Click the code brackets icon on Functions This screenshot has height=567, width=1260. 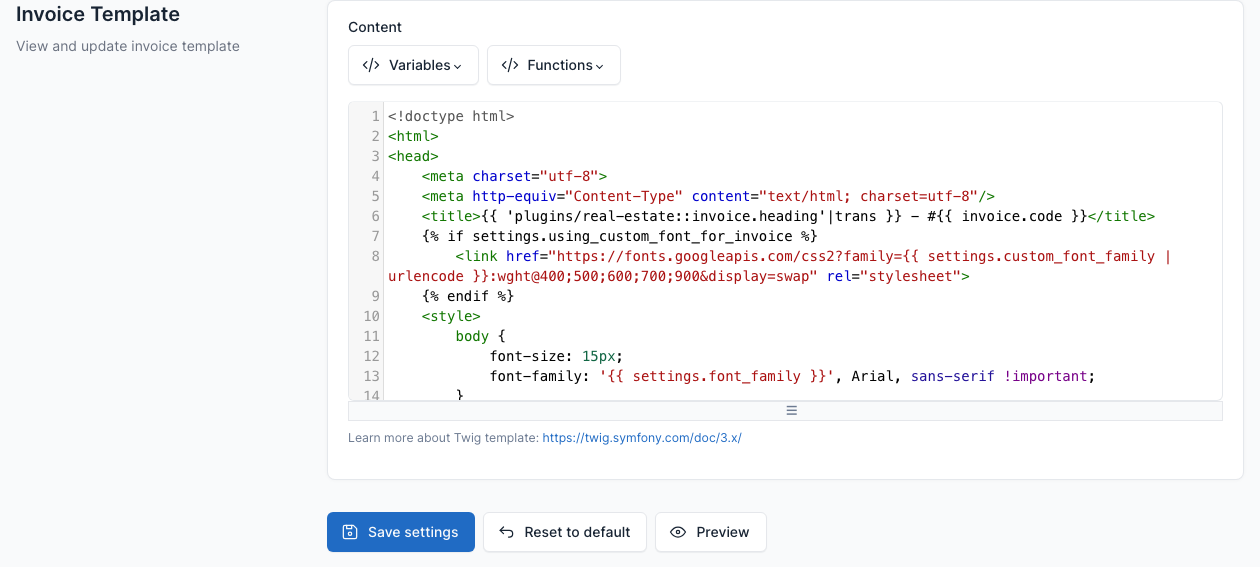510,65
